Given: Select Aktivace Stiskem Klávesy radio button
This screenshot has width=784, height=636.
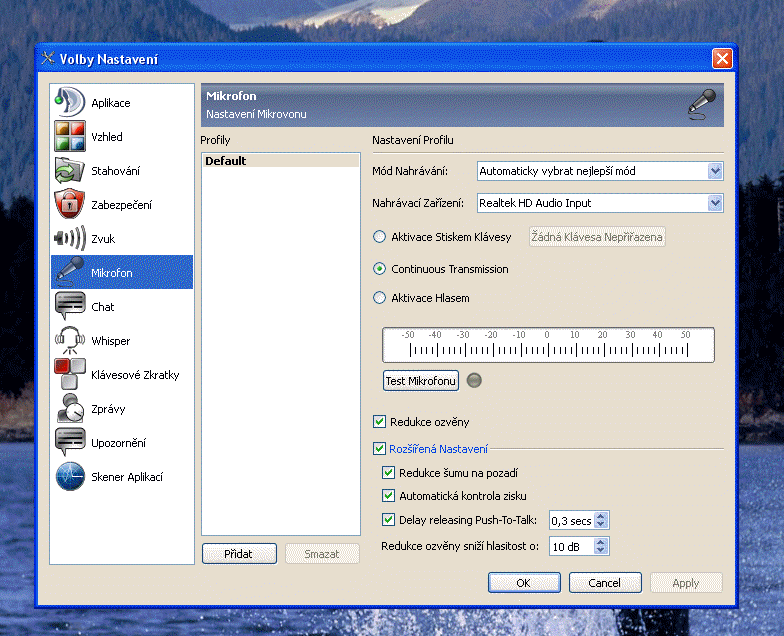Looking at the screenshot, I should coord(379,237).
